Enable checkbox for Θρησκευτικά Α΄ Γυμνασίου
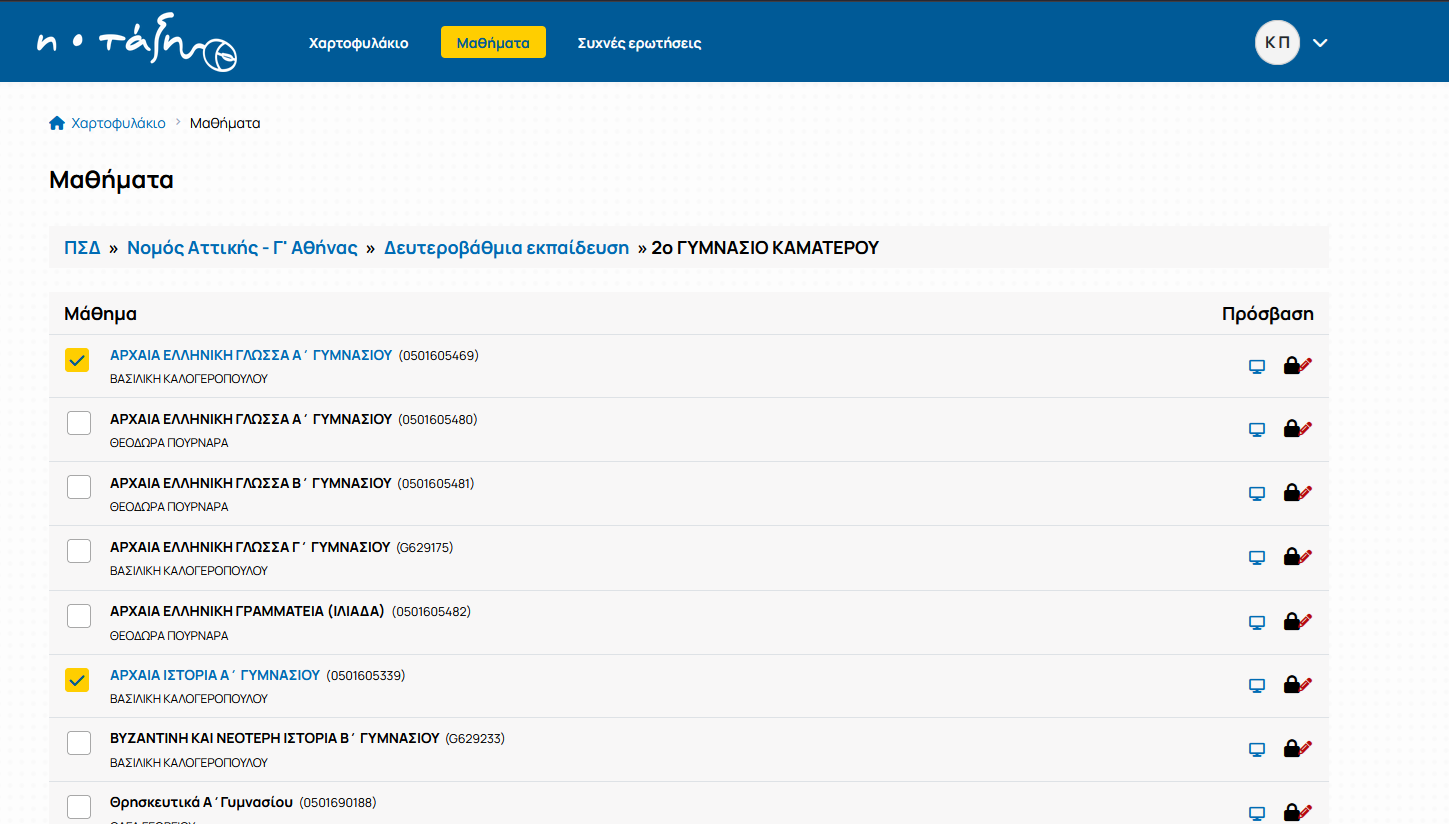 (78, 806)
